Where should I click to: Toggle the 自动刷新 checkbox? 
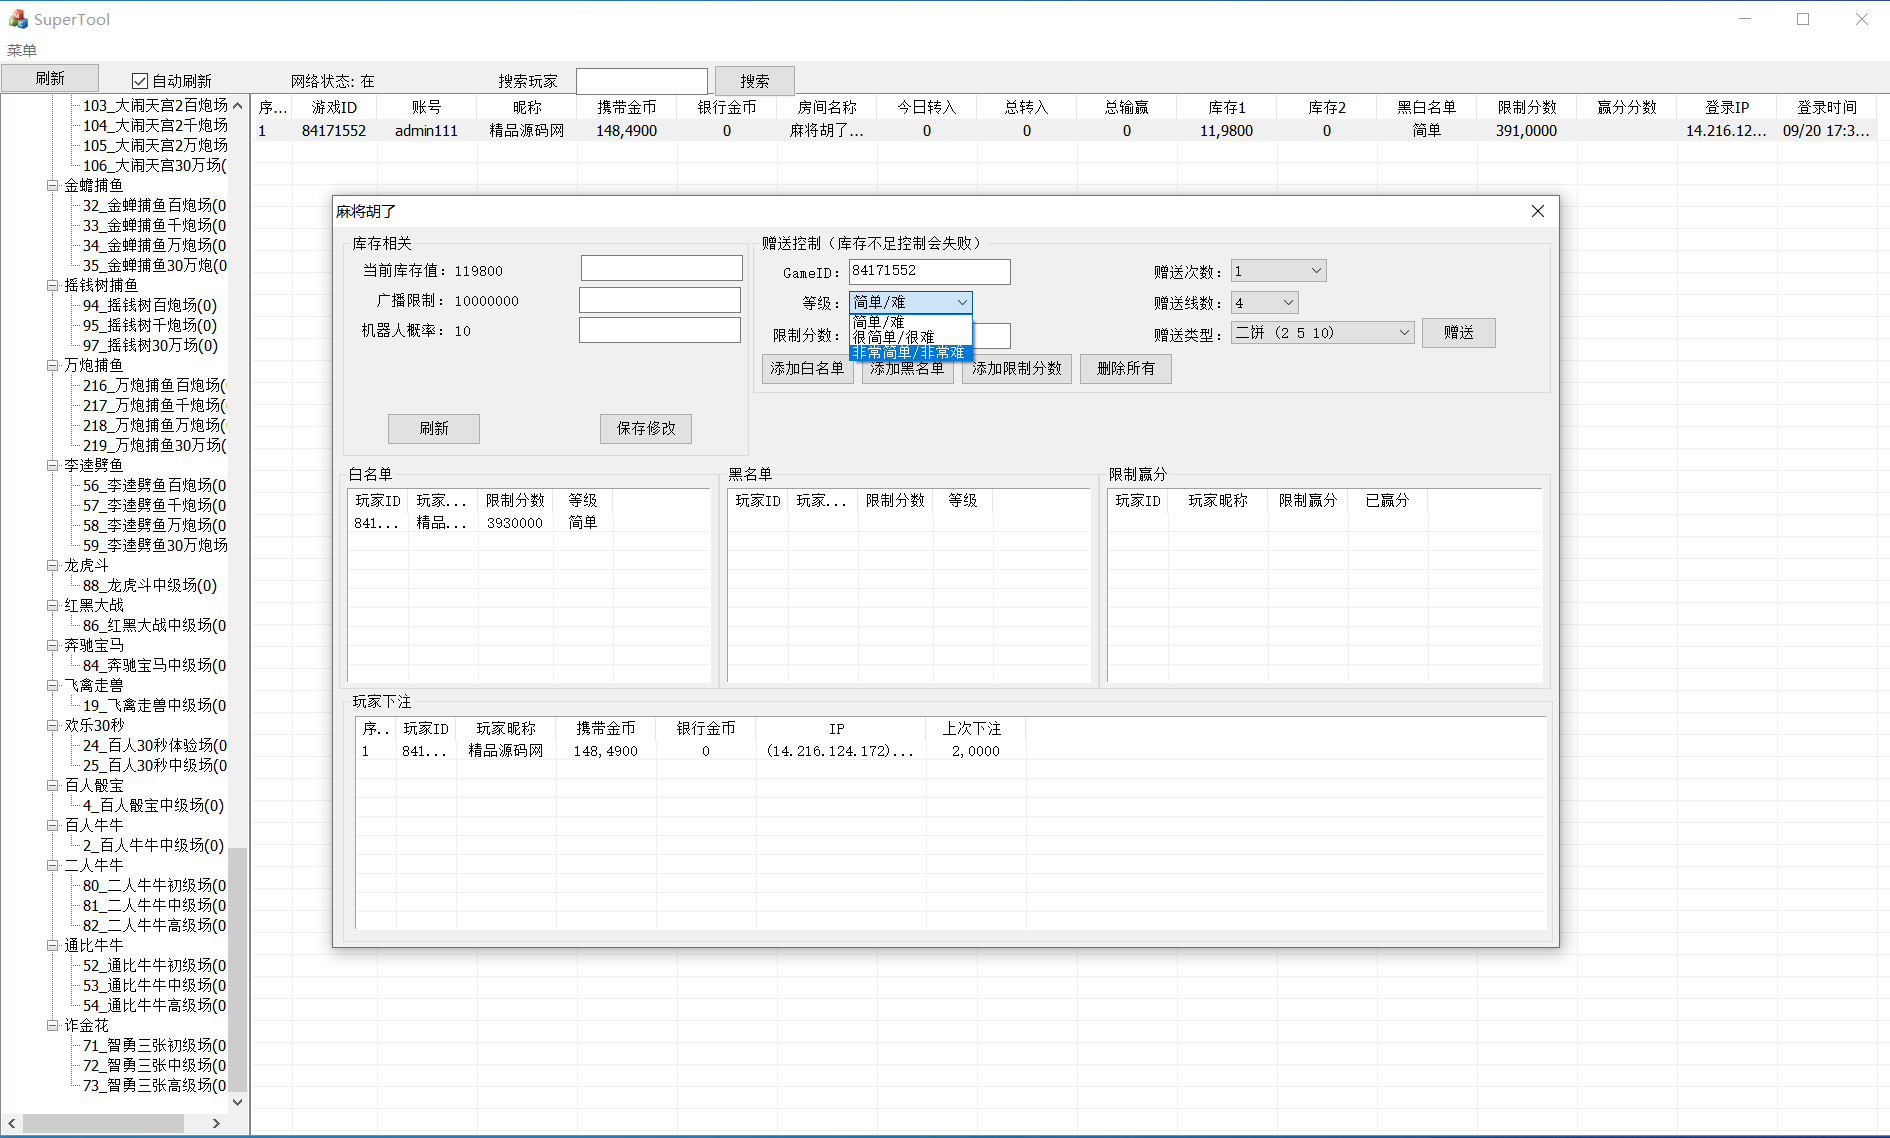[x=141, y=81]
